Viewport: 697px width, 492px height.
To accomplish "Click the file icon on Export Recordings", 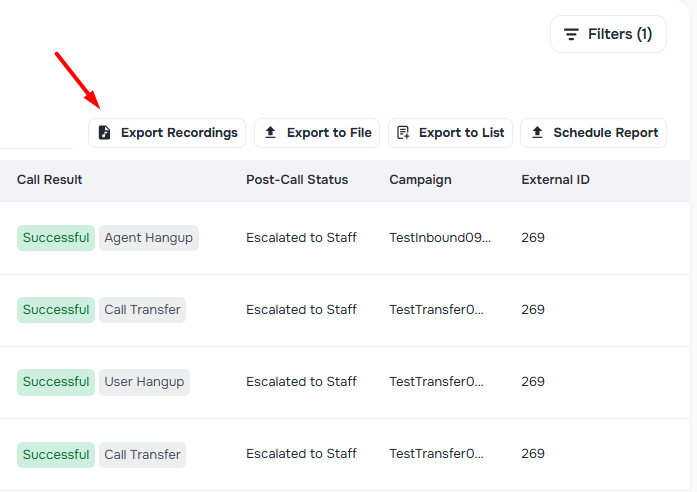I will [105, 133].
